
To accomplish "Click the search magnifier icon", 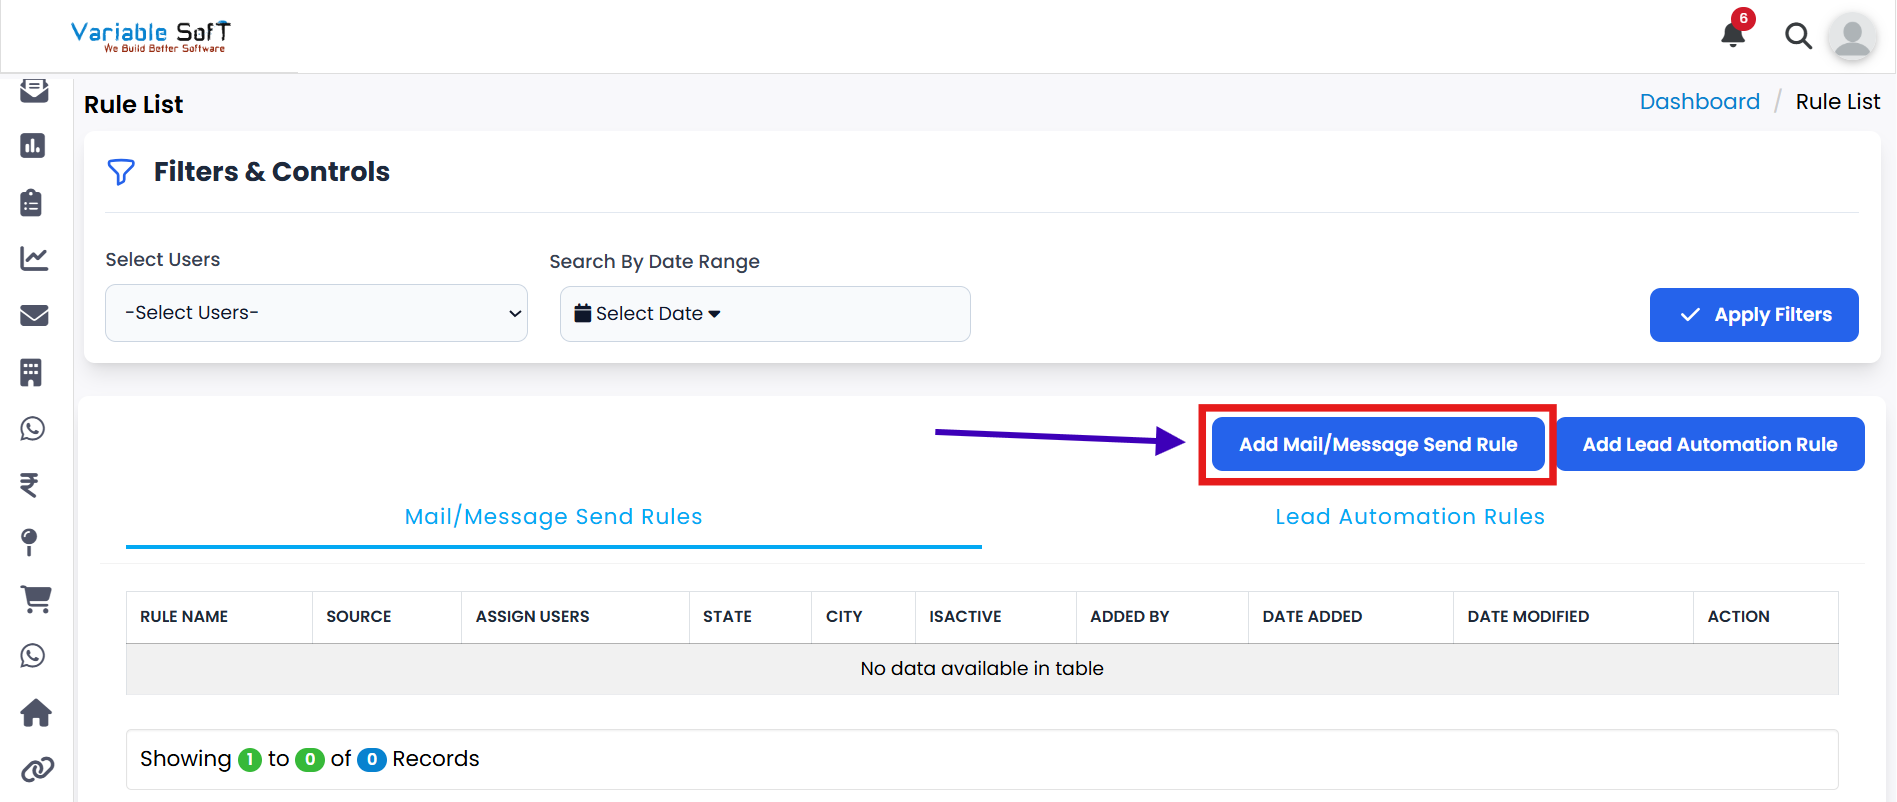I will coord(1798,36).
